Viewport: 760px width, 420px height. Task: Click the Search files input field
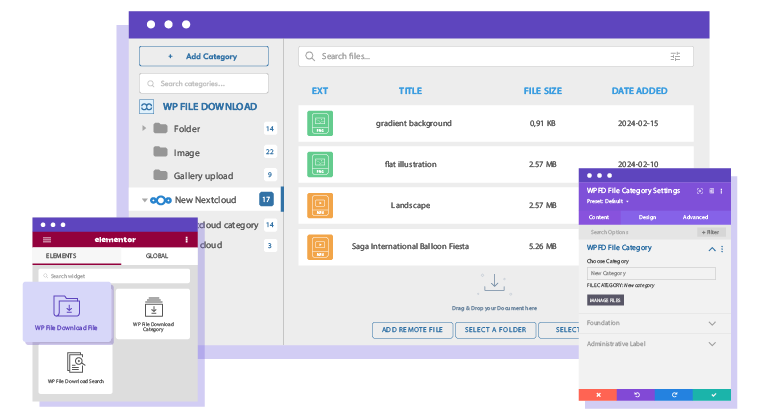coord(490,57)
